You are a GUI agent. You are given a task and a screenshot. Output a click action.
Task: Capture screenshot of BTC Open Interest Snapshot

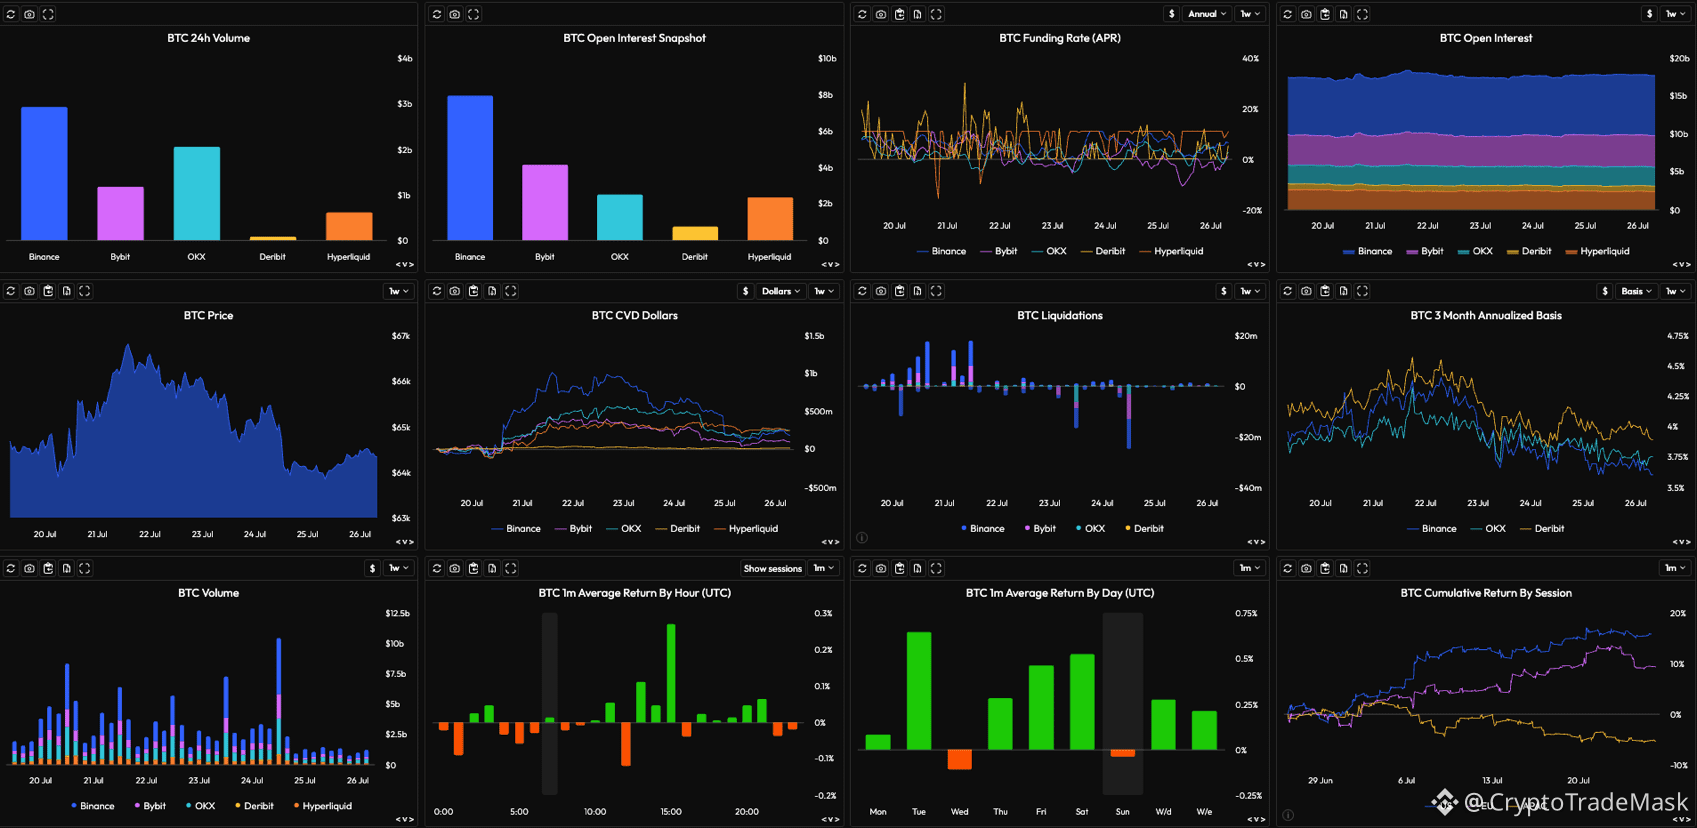(x=455, y=14)
